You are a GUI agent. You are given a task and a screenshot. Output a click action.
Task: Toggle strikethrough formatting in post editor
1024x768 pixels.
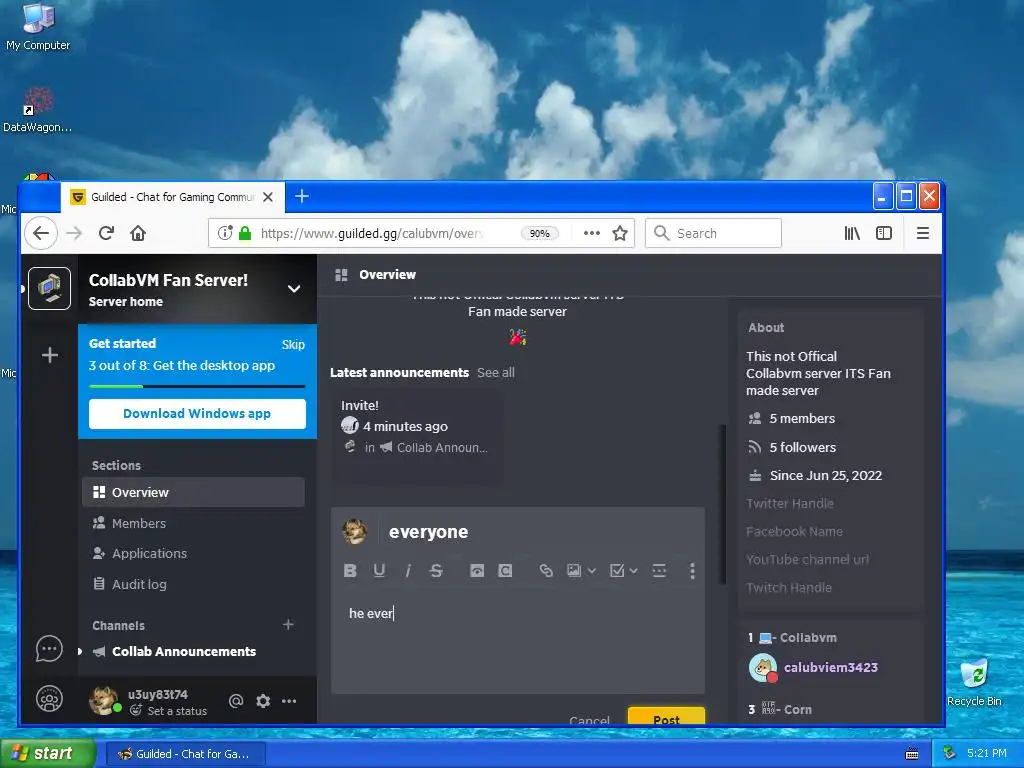[x=436, y=571]
